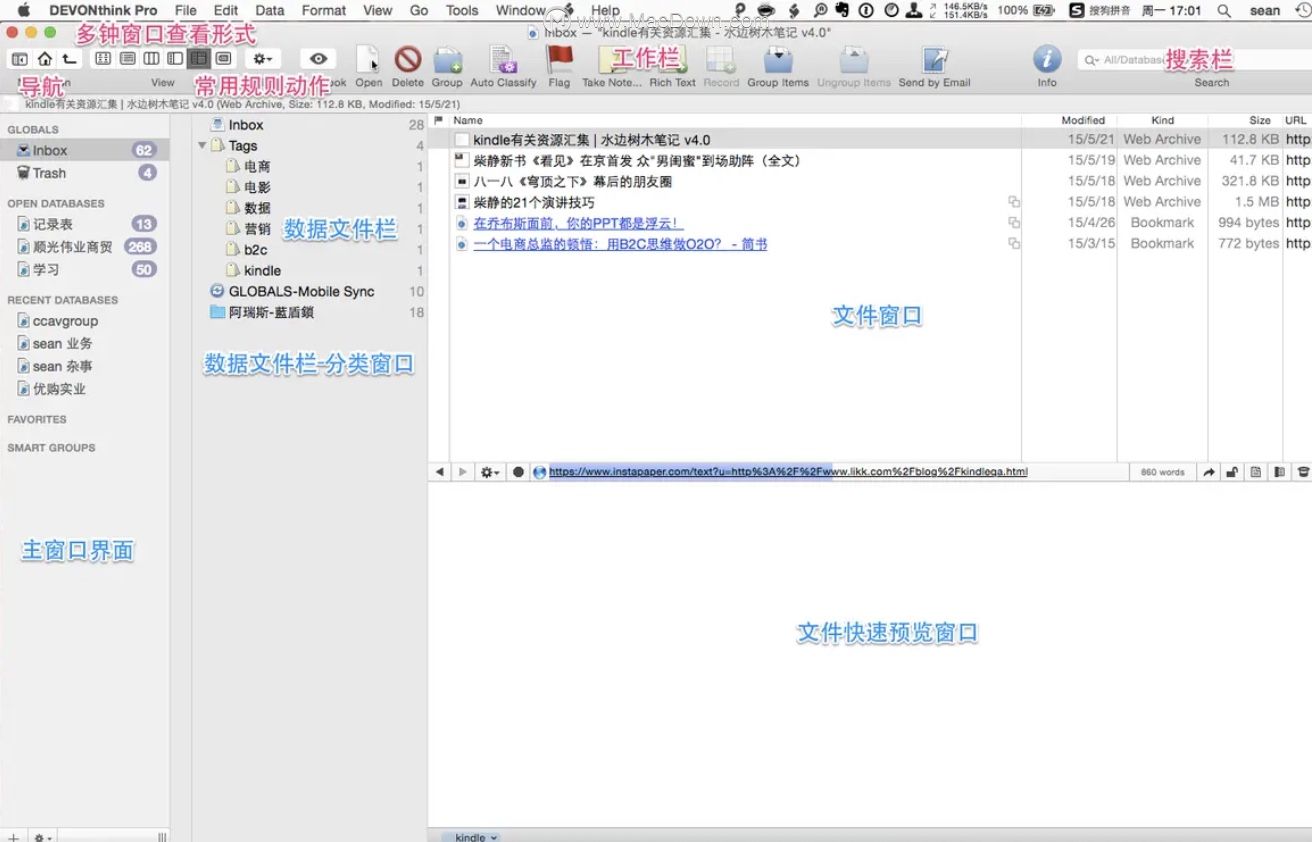This screenshot has height=842, width=1312.
Task: Open the Info panel icon
Action: [x=1047, y=59]
